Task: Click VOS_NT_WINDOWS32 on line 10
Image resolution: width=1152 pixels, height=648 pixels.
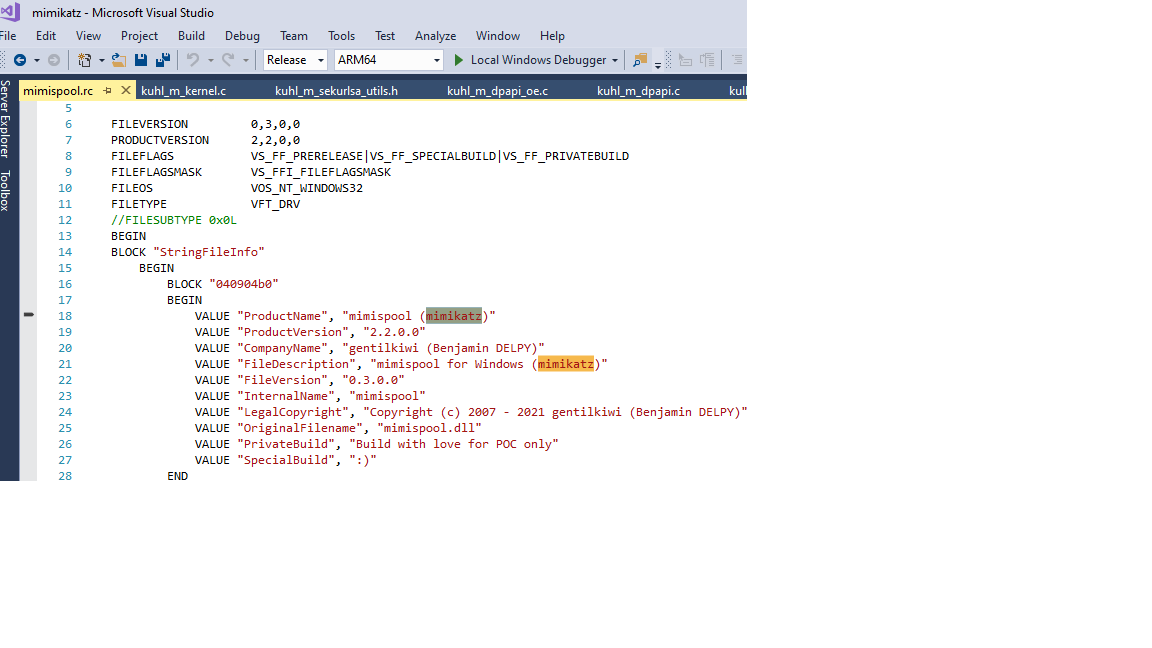Action: (306, 188)
